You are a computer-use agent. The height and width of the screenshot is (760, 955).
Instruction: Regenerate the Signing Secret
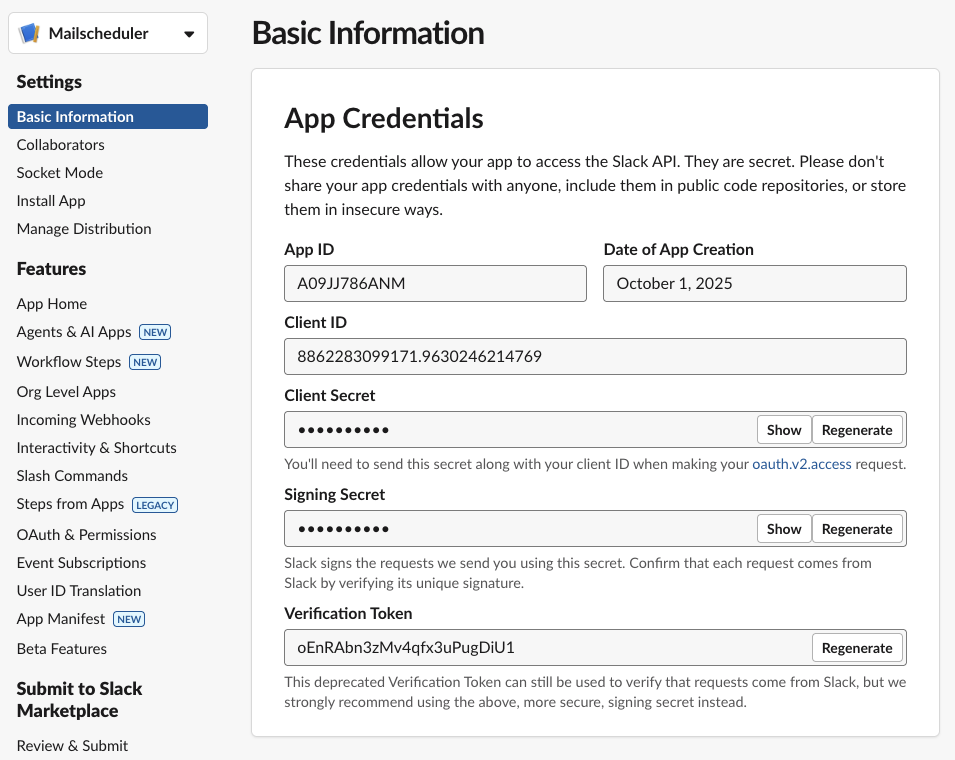(x=856, y=529)
